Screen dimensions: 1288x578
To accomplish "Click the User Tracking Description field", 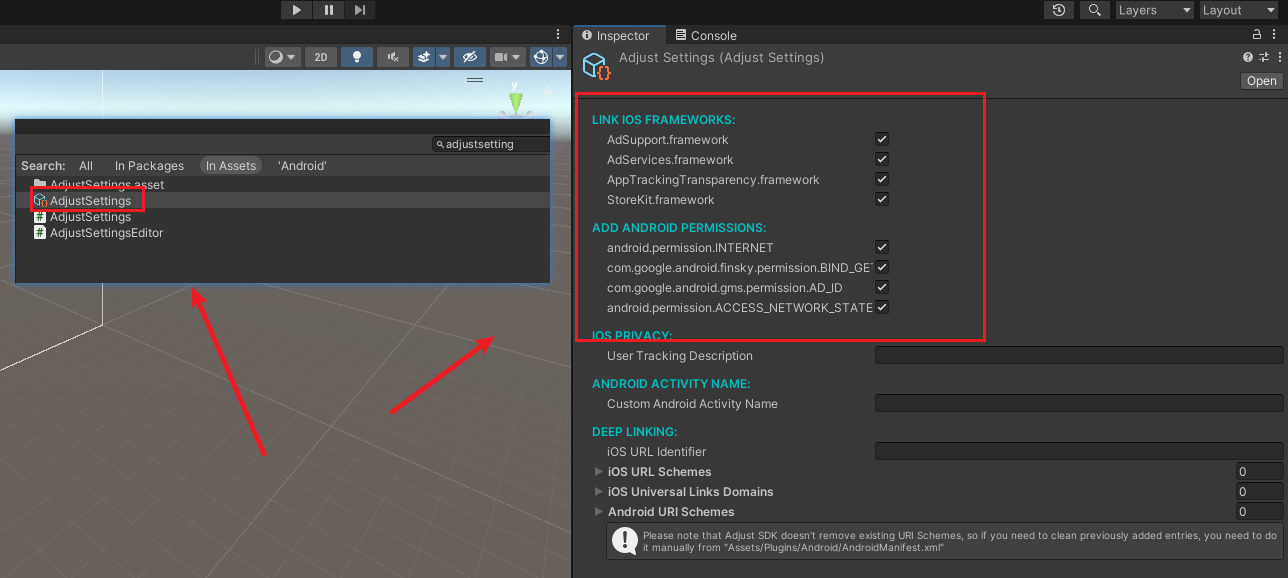I will click(x=1079, y=355).
